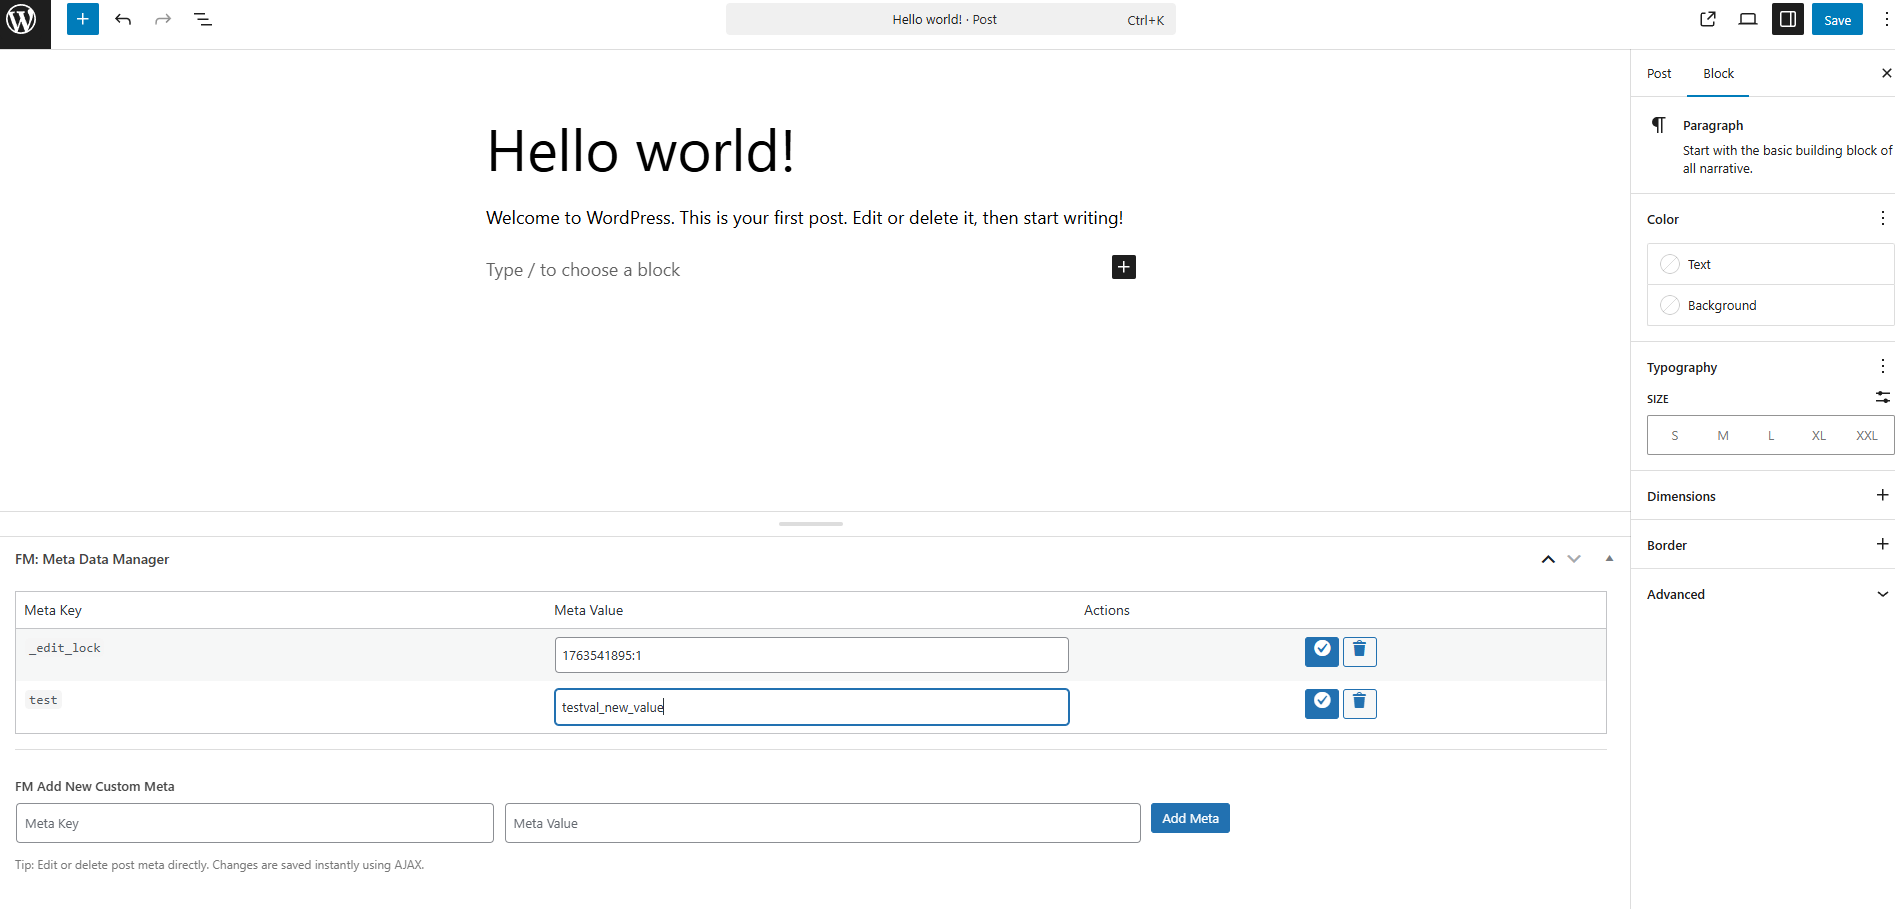Click the WordPress logo icon

tap(22, 19)
